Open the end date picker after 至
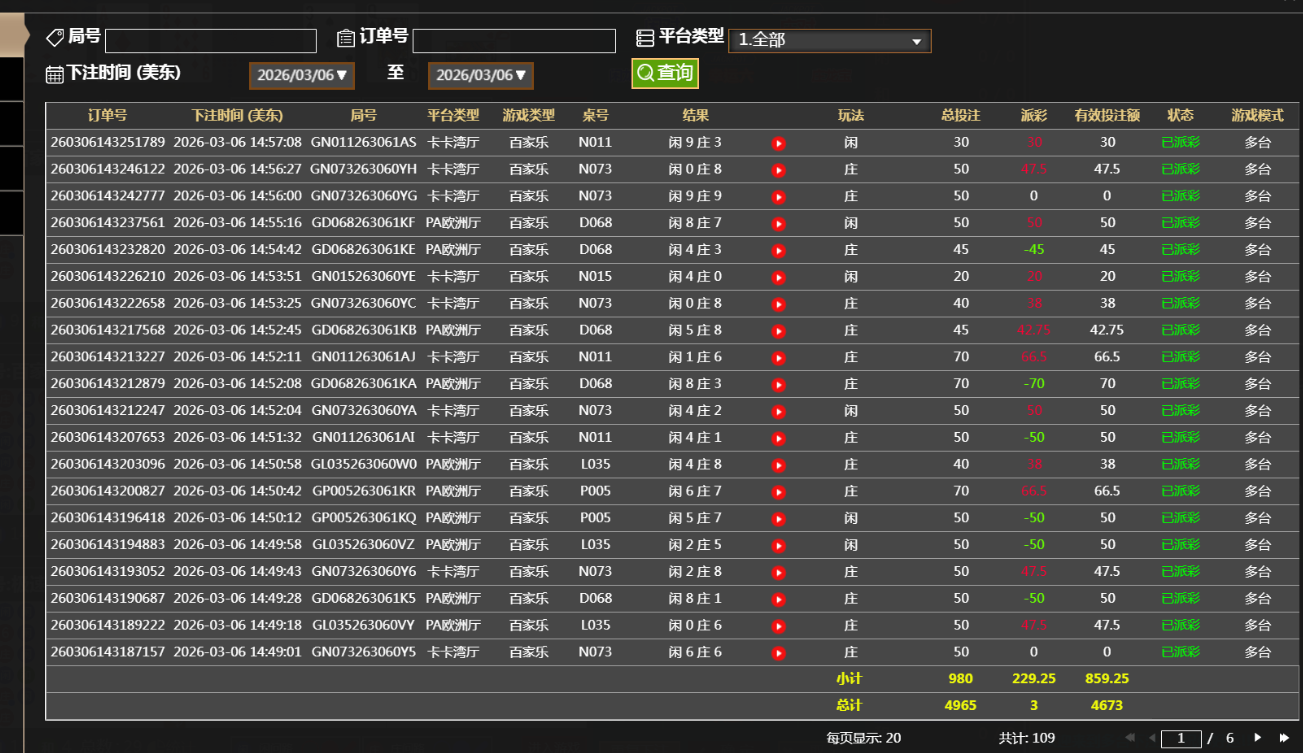This screenshot has height=753, width=1303. (x=480, y=76)
